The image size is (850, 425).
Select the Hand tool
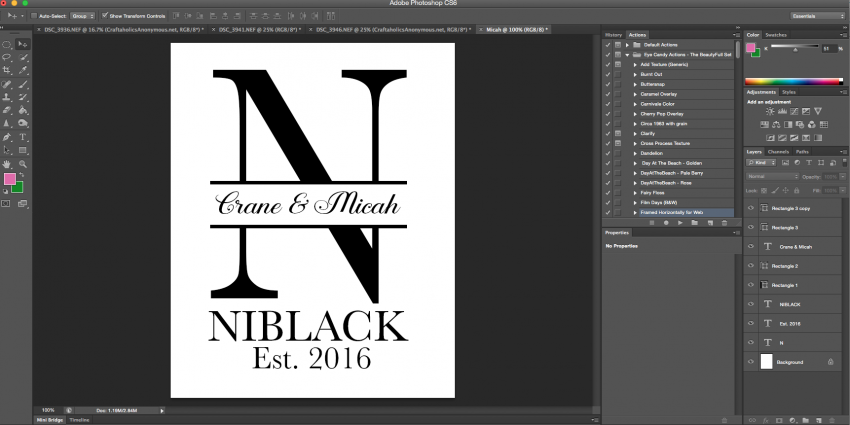(x=7, y=163)
